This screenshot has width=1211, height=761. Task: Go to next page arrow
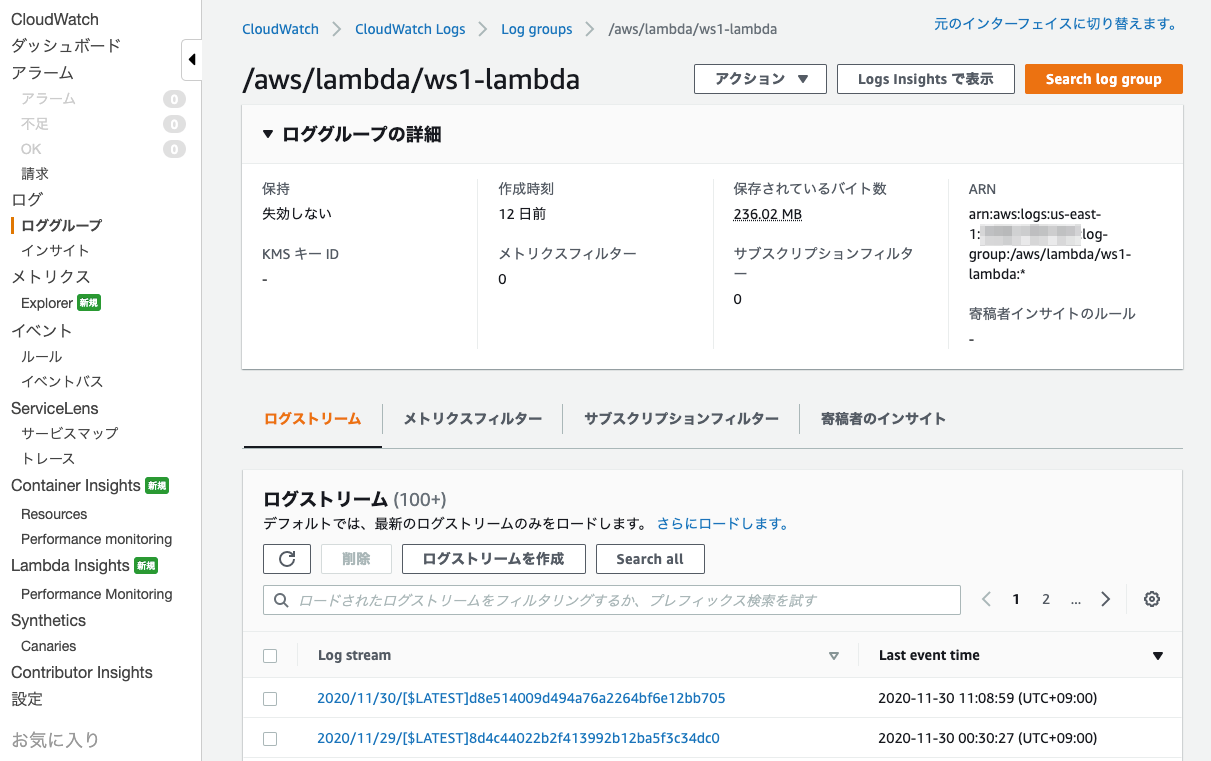(1105, 599)
